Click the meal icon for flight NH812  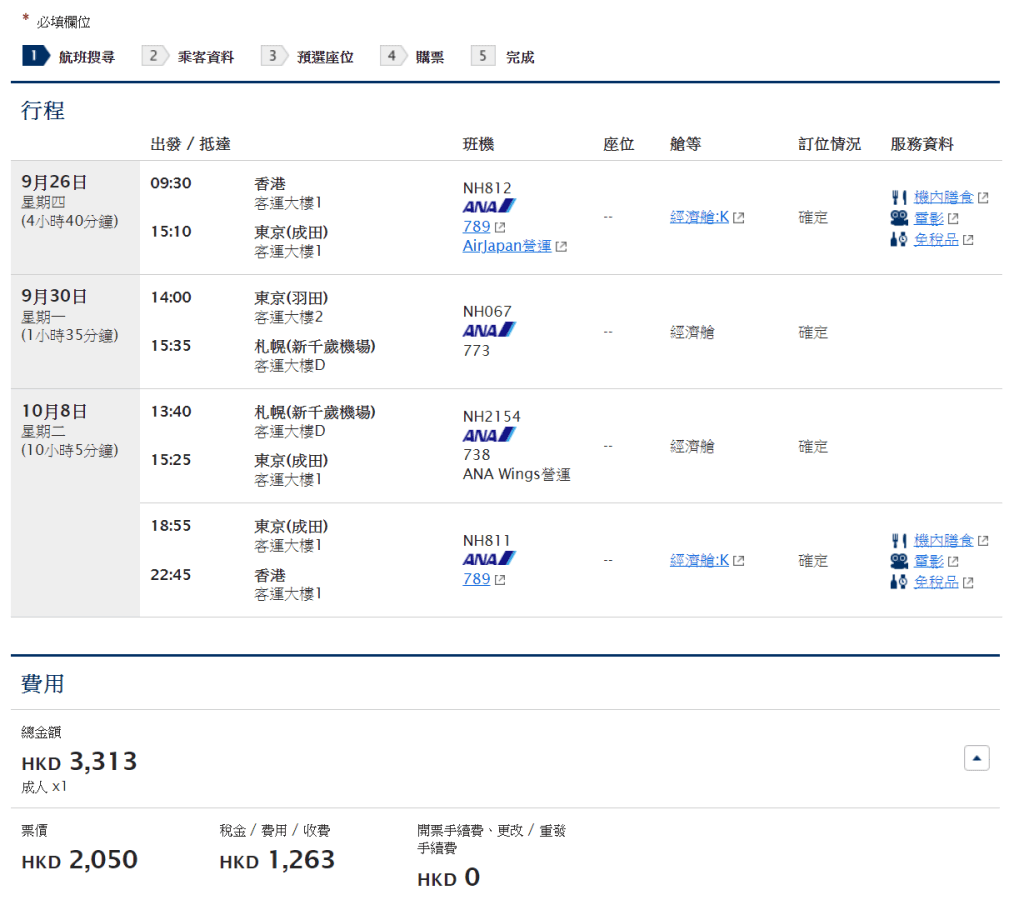point(898,198)
